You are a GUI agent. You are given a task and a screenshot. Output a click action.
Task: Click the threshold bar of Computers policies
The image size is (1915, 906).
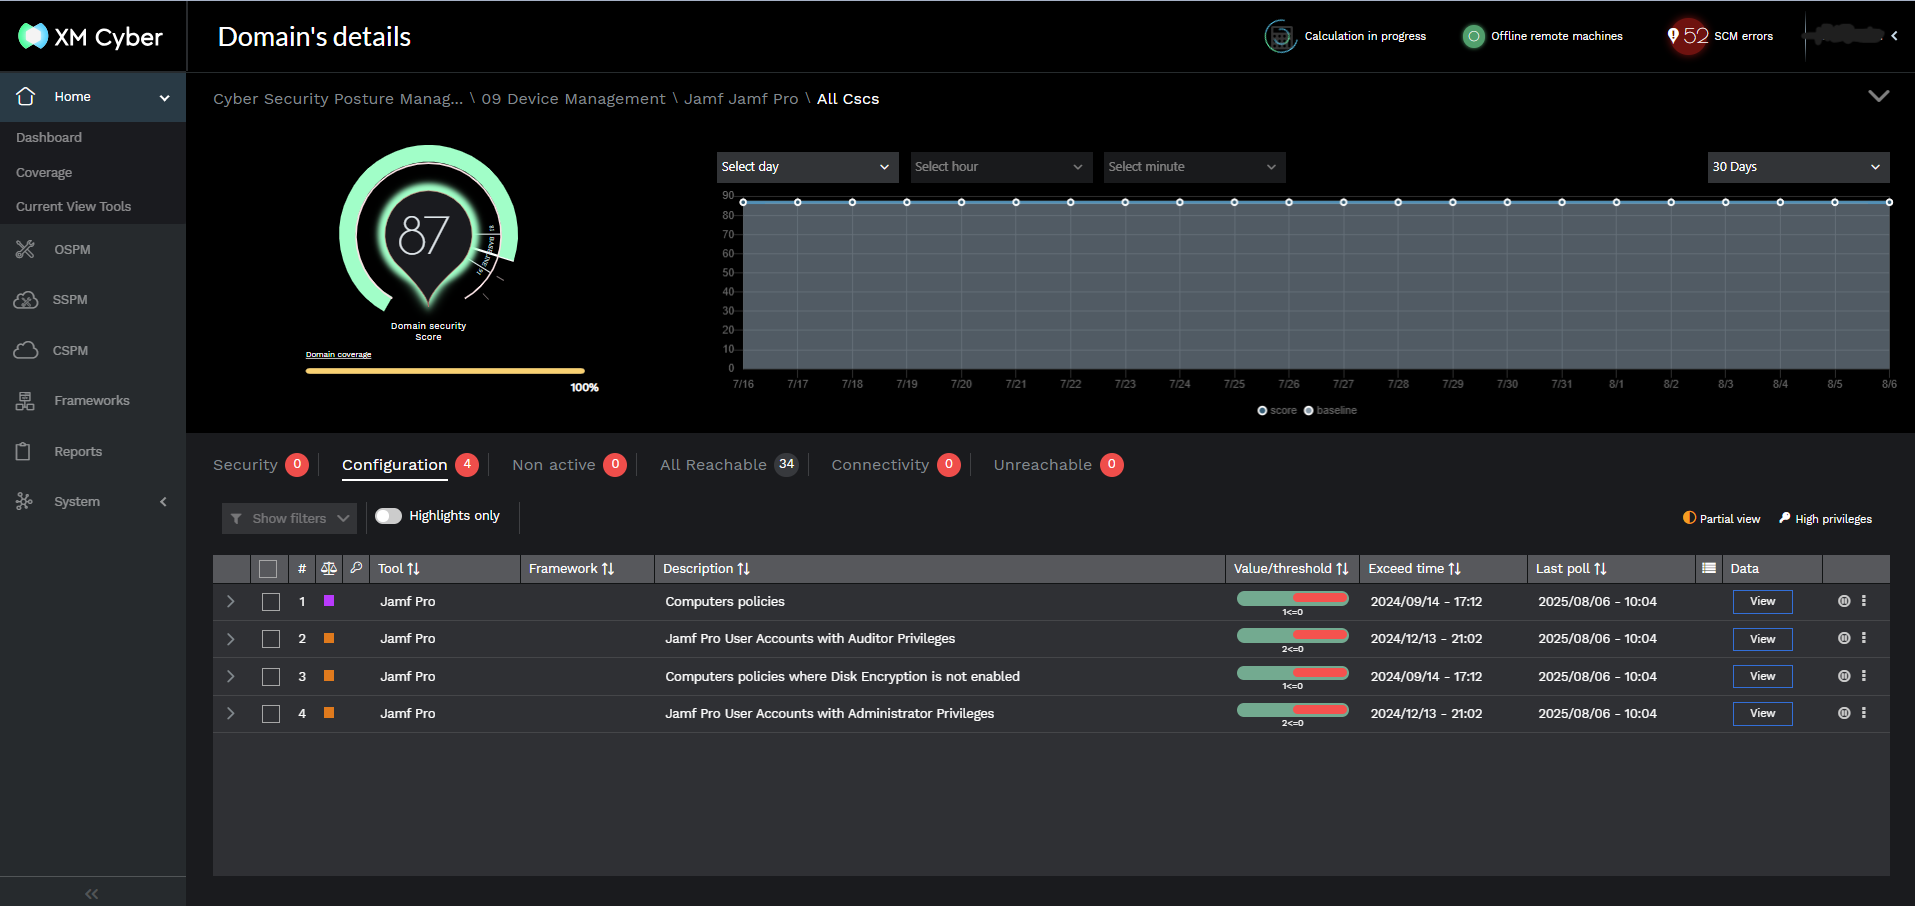click(x=1292, y=599)
